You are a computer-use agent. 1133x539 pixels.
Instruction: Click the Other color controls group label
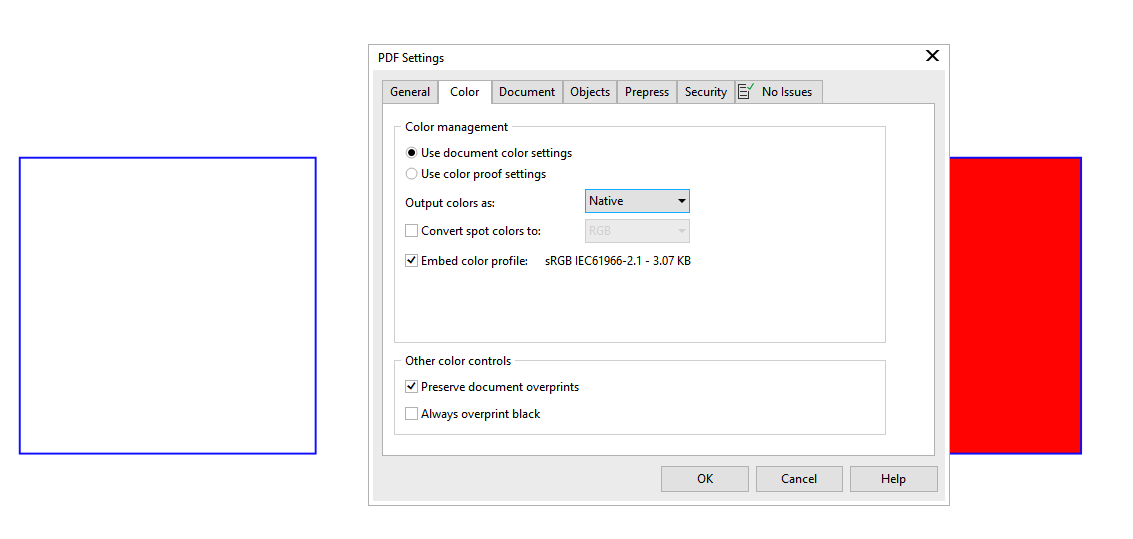[x=458, y=361]
